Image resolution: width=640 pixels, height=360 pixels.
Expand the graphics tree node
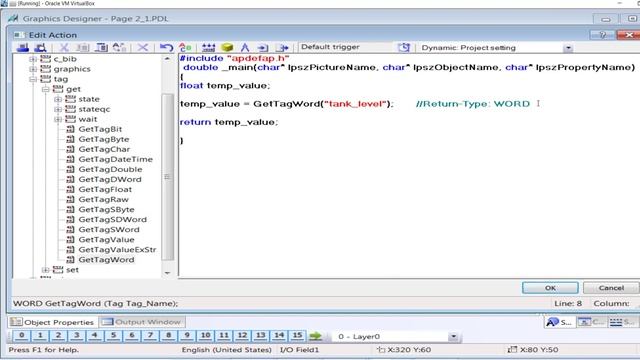coord(33,69)
